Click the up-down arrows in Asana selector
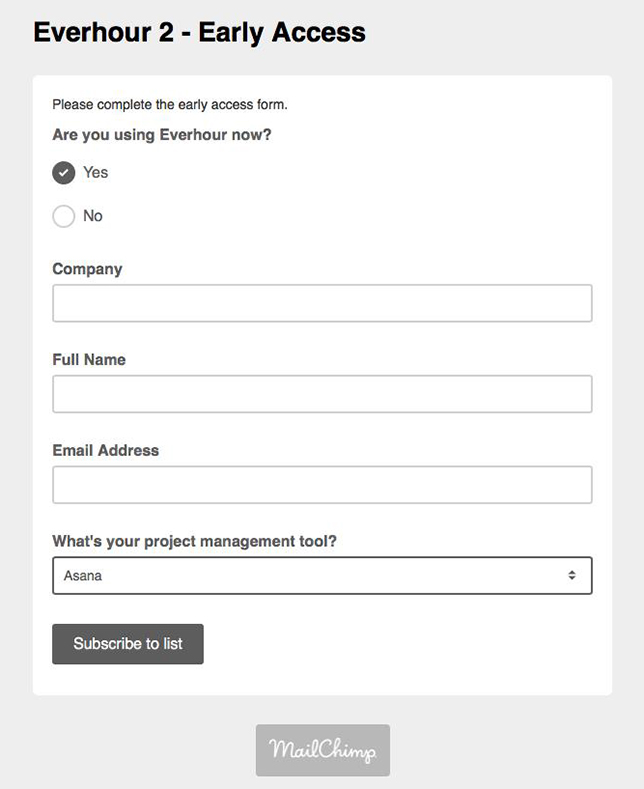Image resolution: width=644 pixels, height=789 pixels. coord(572,575)
